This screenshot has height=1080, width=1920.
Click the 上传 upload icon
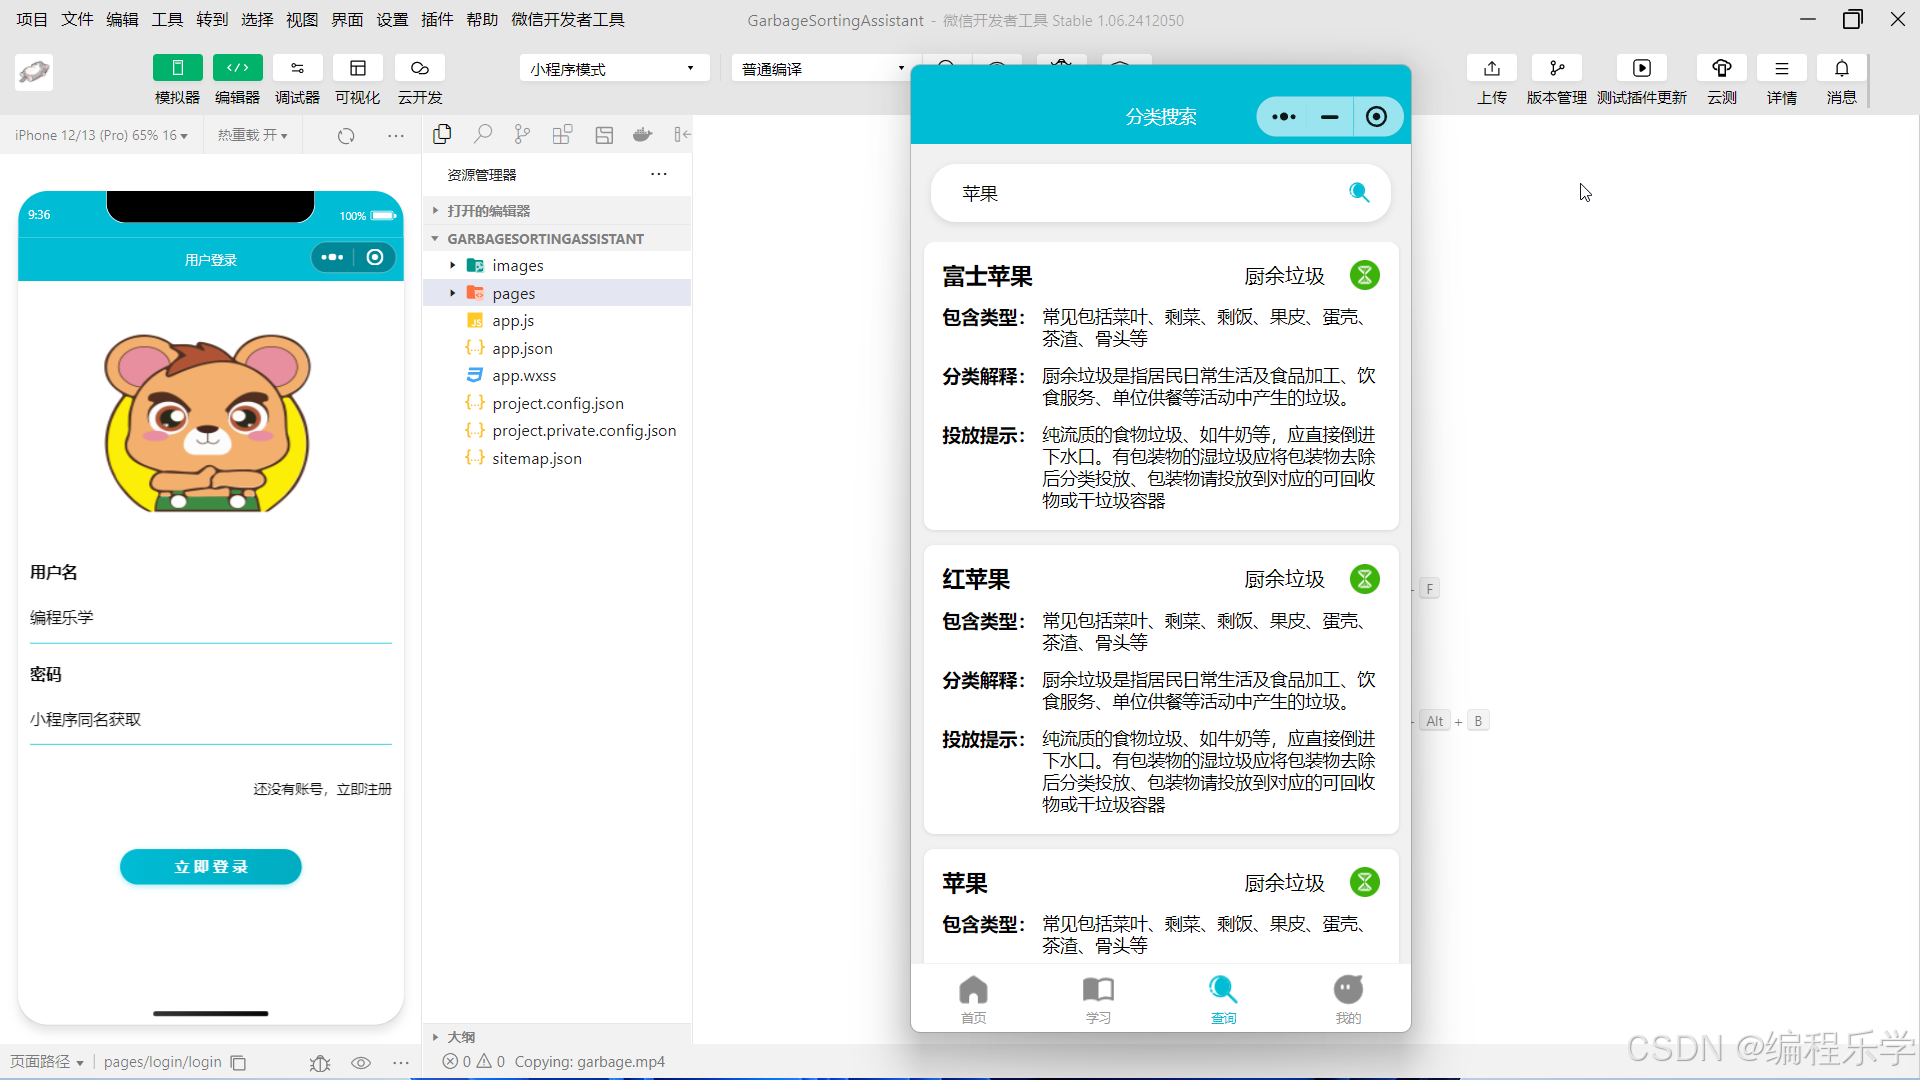tap(1491, 68)
